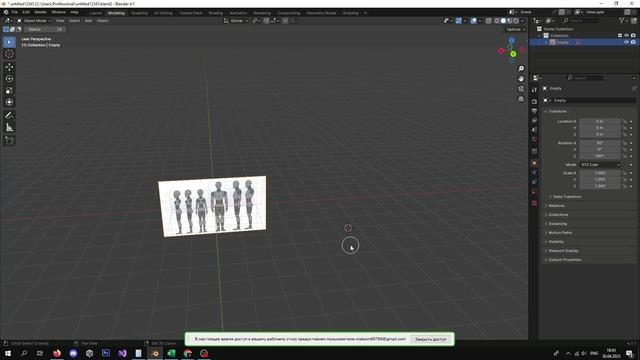Image resolution: width=640 pixels, height=360 pixels.
Task: Open Windows Start menu
Action: 8,353
